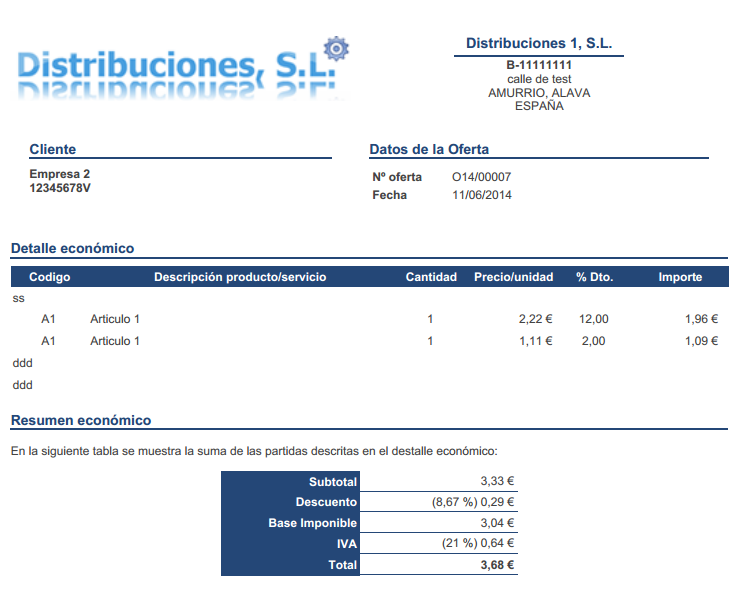The image size is (745, 607).
Task: Click the Descuento label cell
Action: point(290,502)
